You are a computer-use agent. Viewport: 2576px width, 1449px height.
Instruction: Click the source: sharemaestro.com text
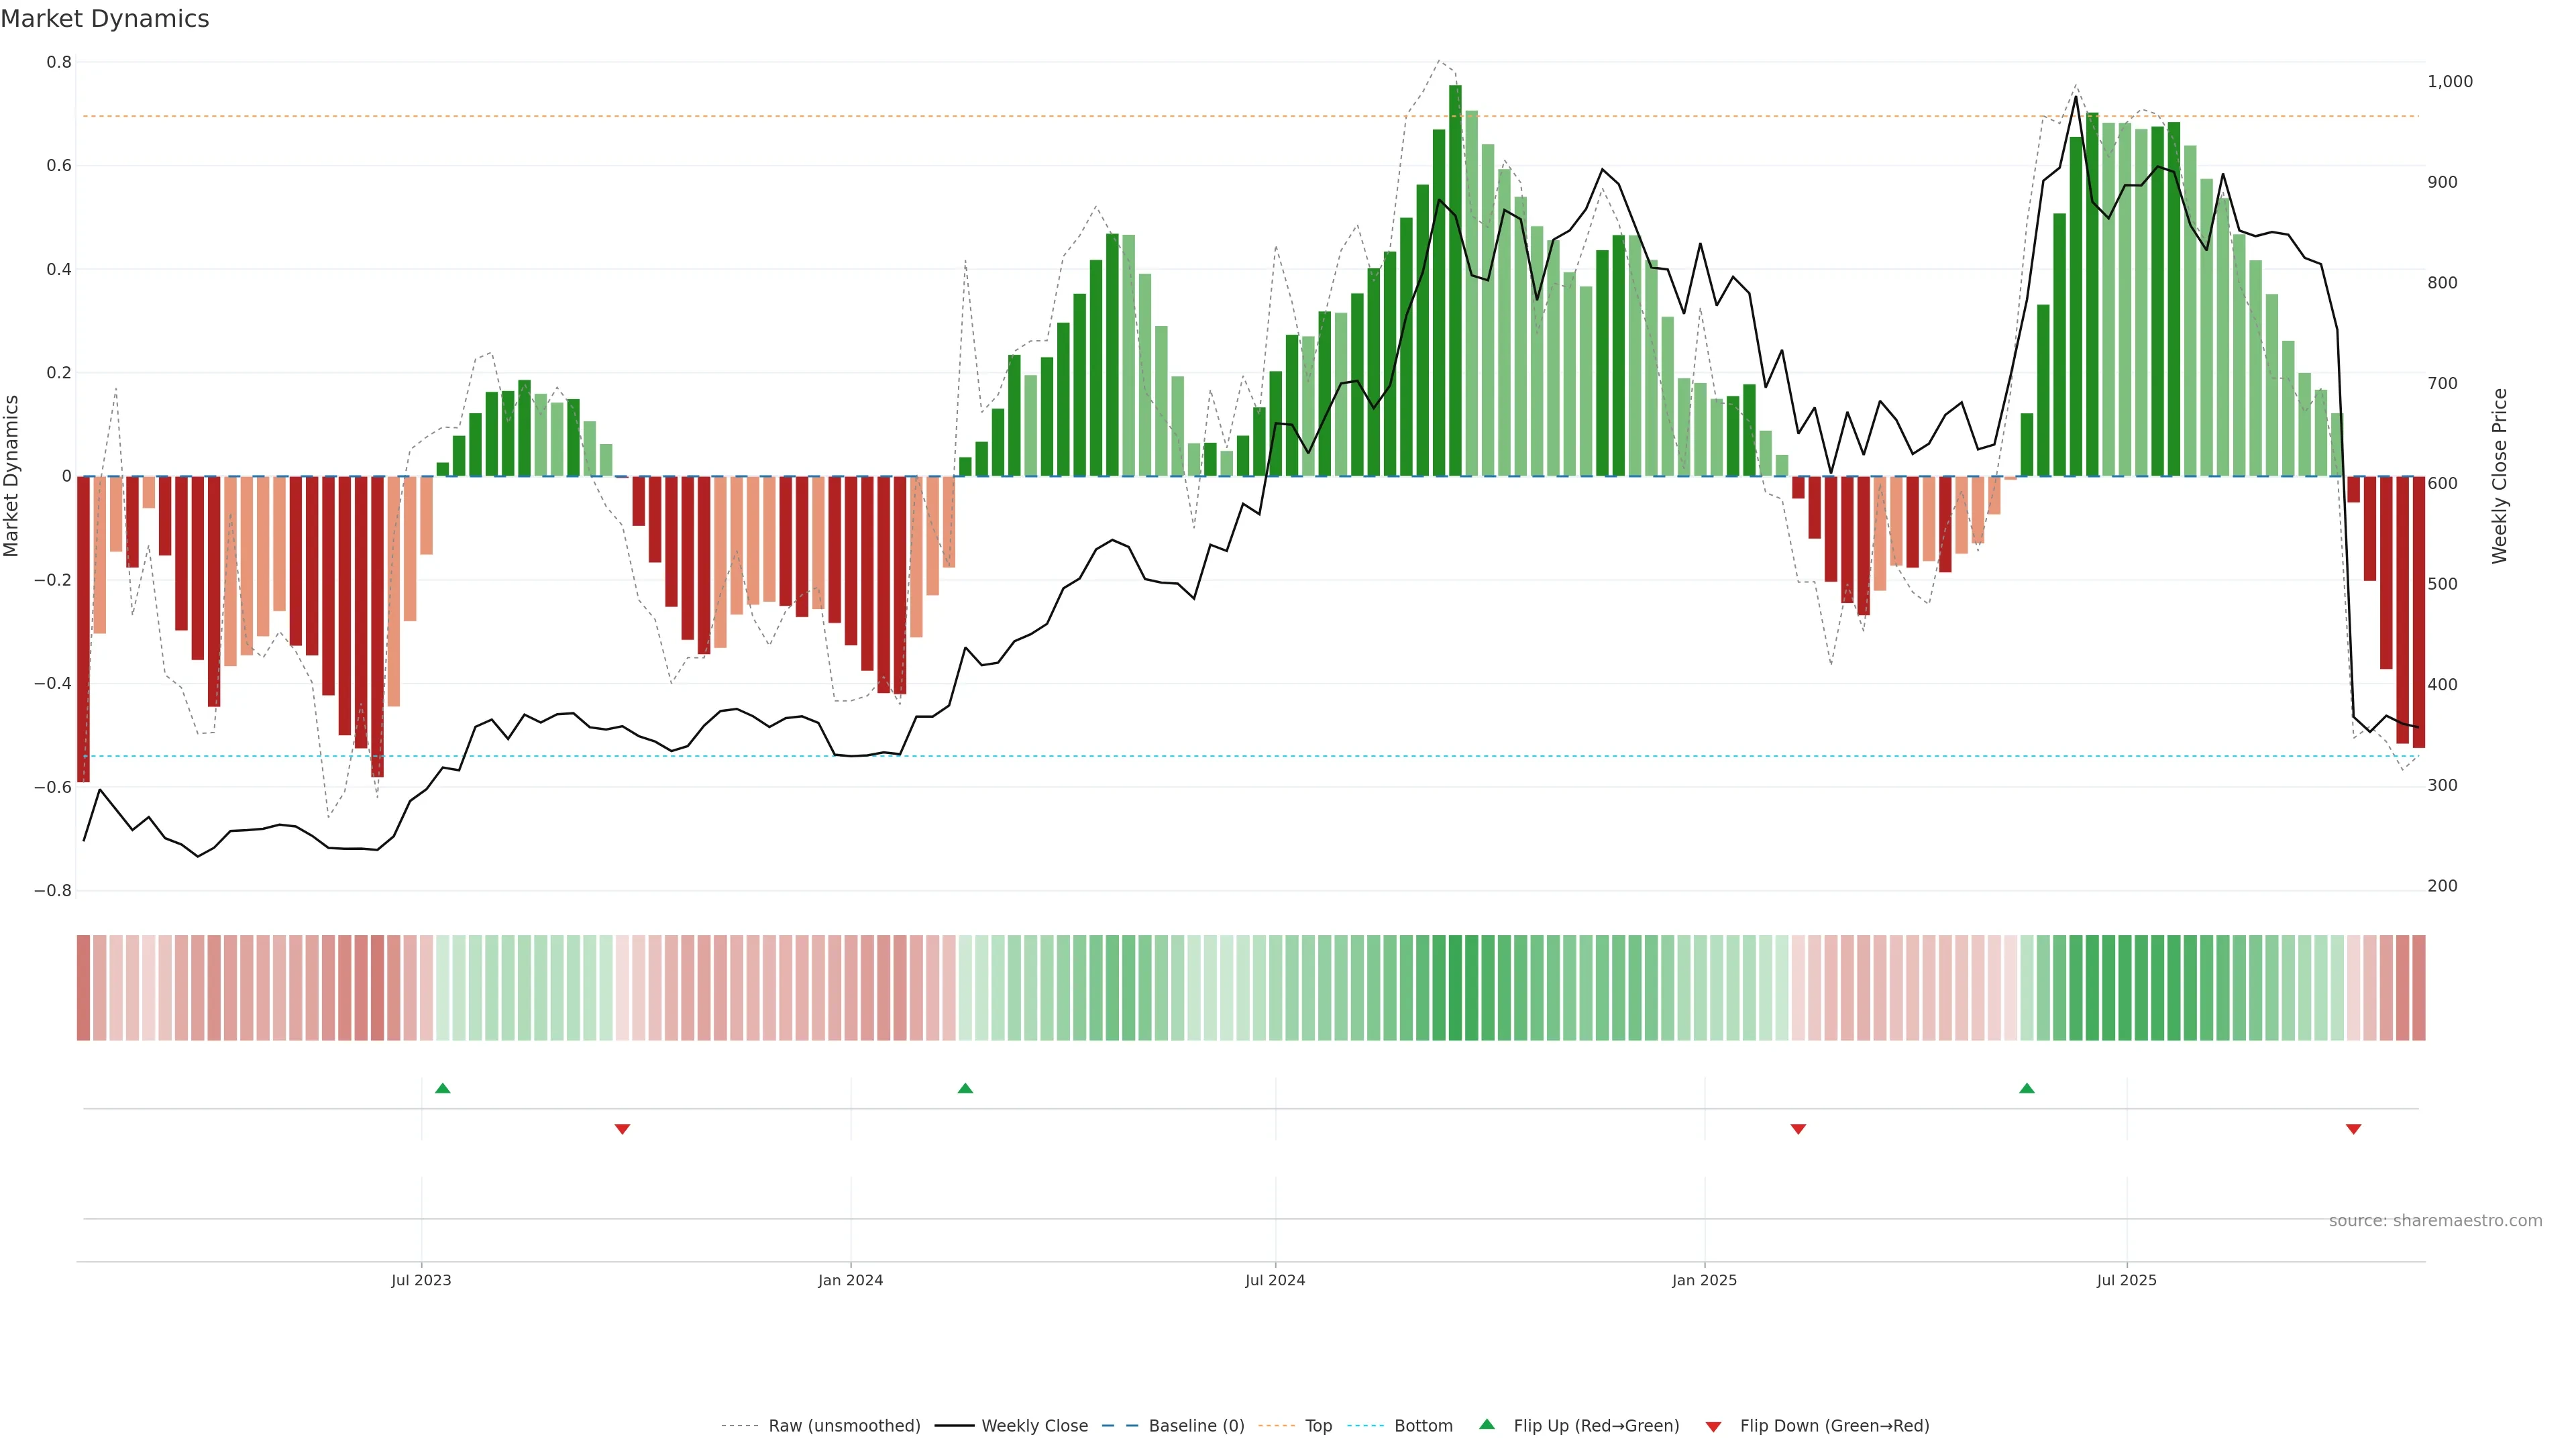point(2435,1221)
